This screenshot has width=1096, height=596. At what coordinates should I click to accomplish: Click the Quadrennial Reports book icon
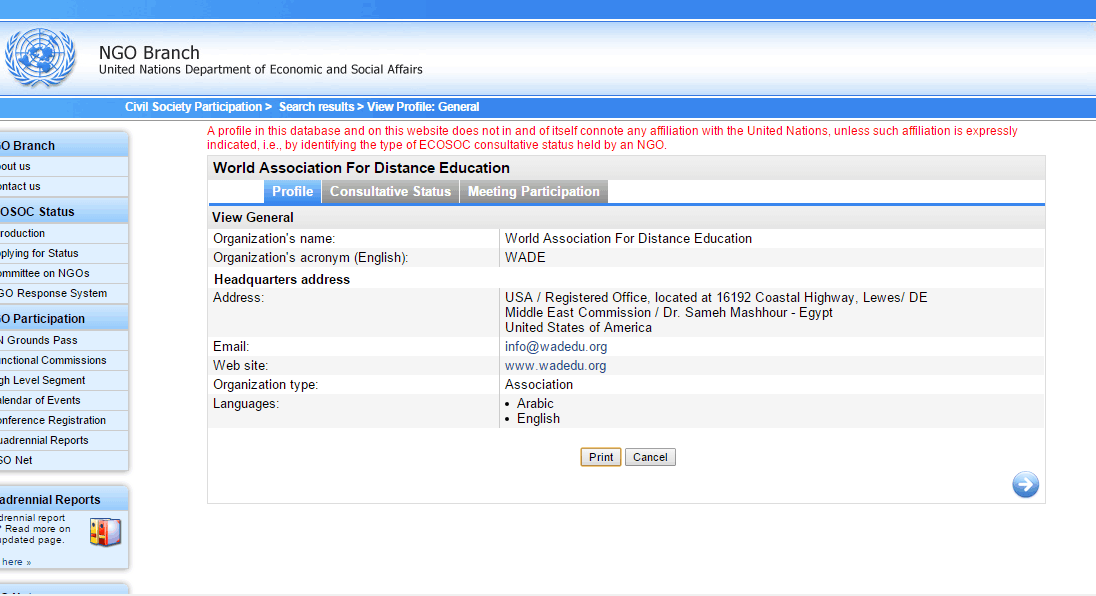pos(104,531)
